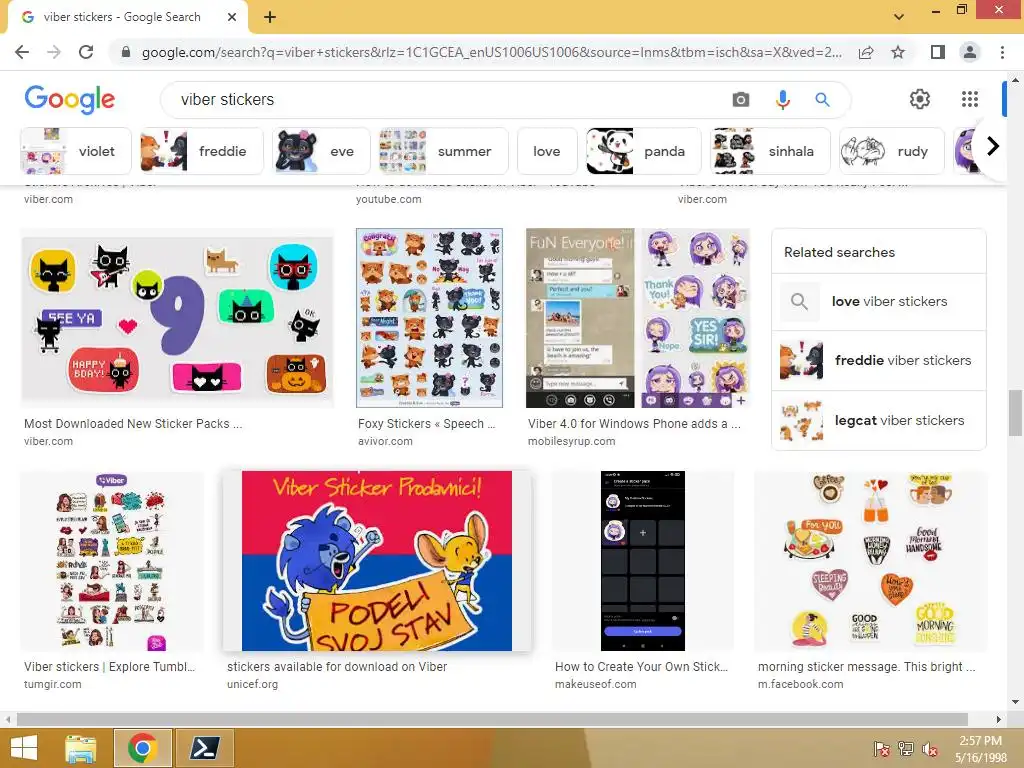Close the viber stickers tab
1024x768 pixels.
232,17
